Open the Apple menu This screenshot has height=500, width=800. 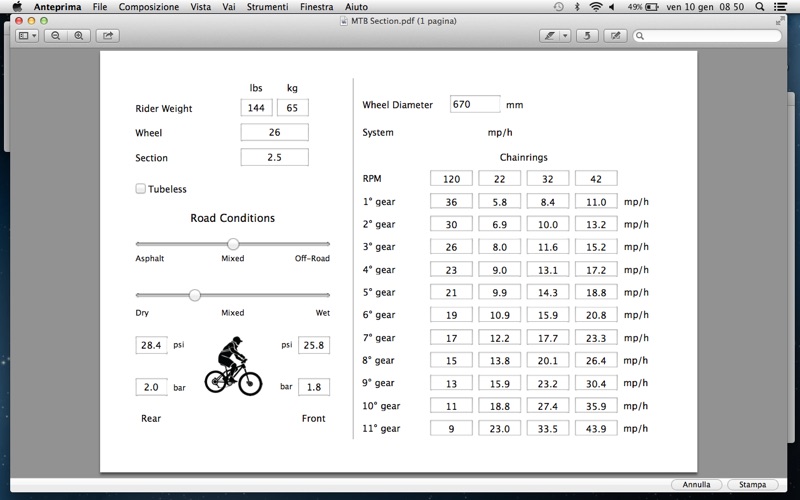17,7
